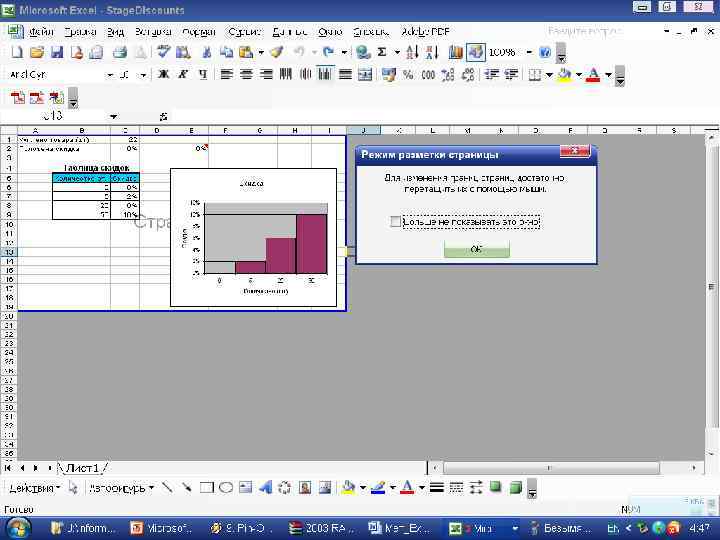Increase decimal places icon
Viewport: 720px width, 540px height.
pos(448,74)
